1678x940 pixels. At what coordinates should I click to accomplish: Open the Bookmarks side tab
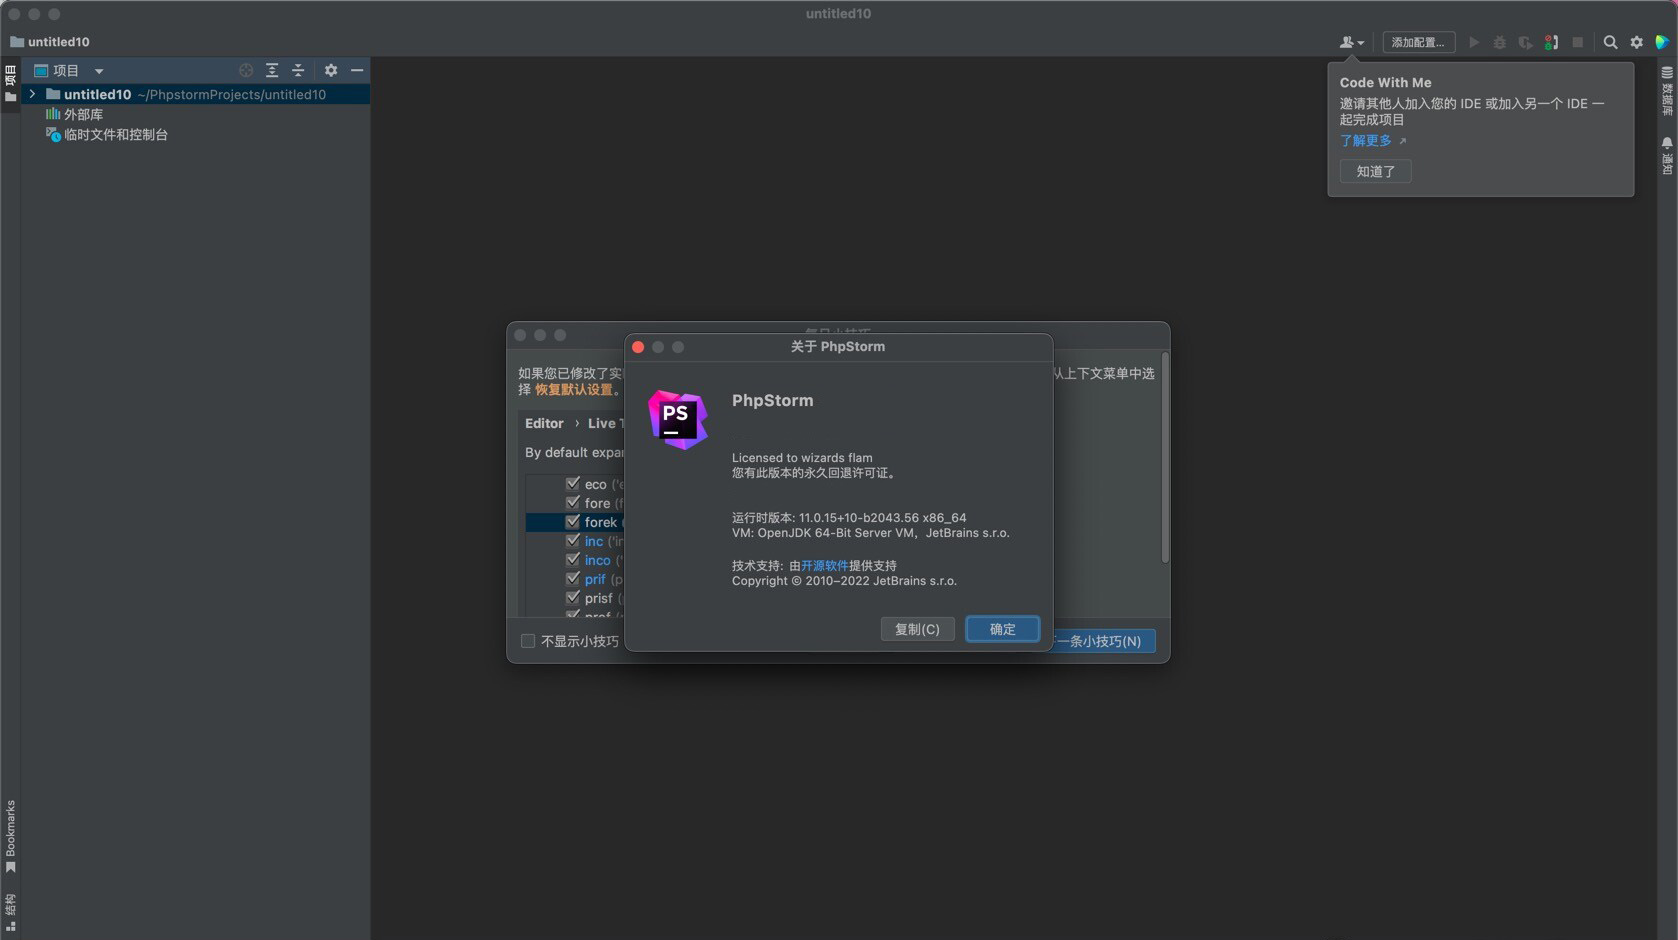click(x=11, y=836)
